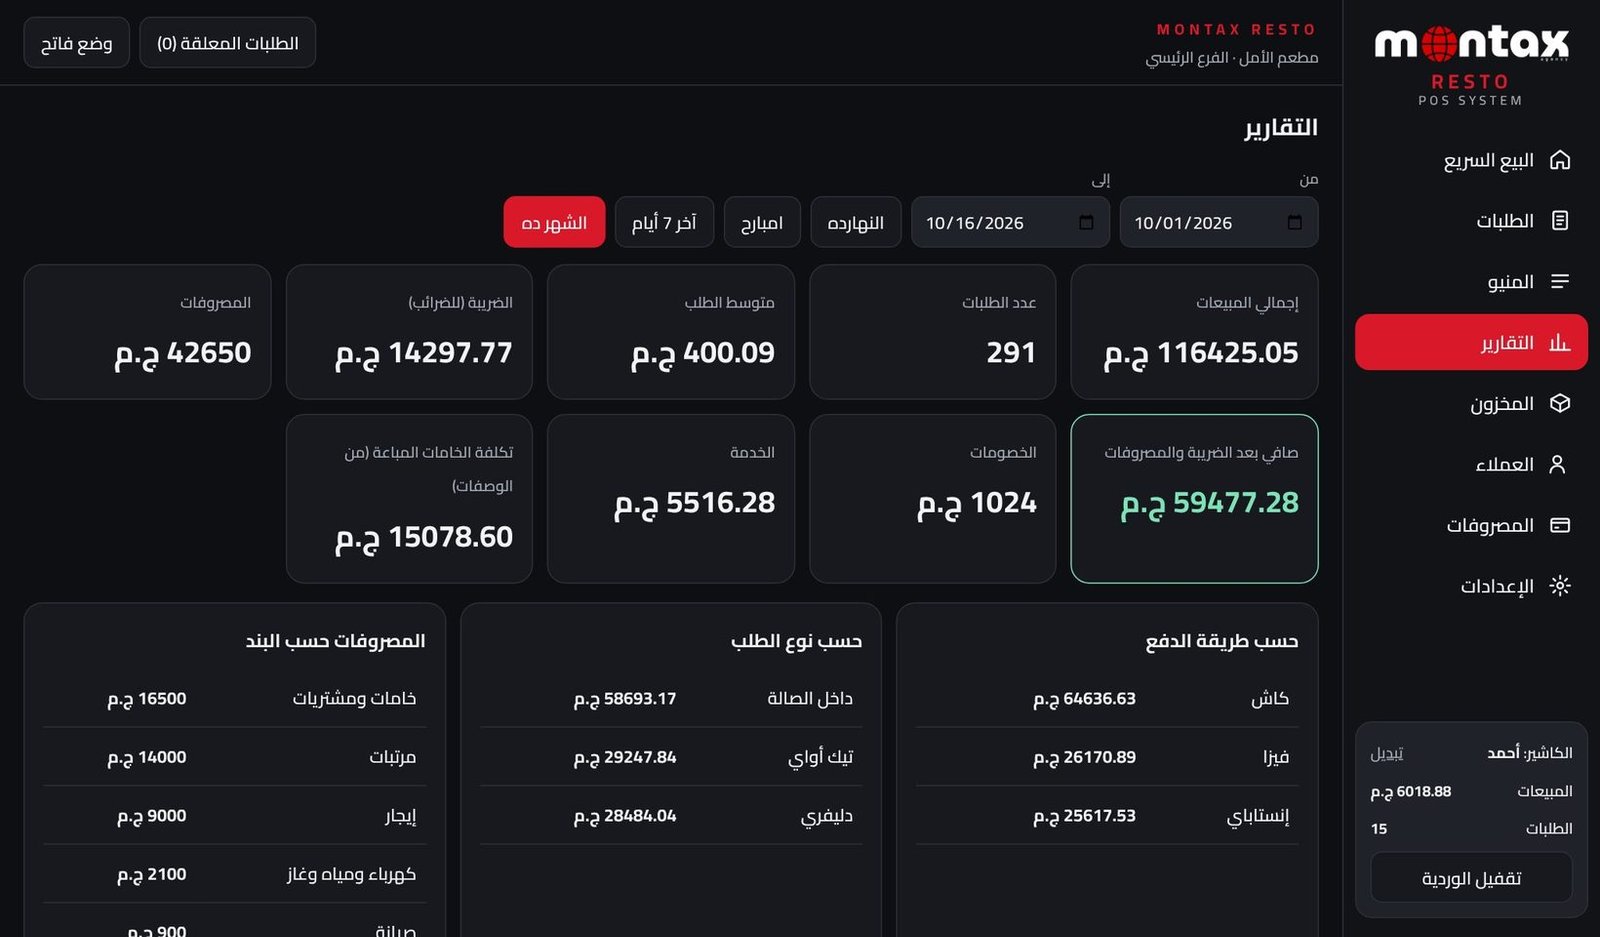Click the إجمالي المبيعات card
1600x937 pixels.
[x=1194, y=332]
